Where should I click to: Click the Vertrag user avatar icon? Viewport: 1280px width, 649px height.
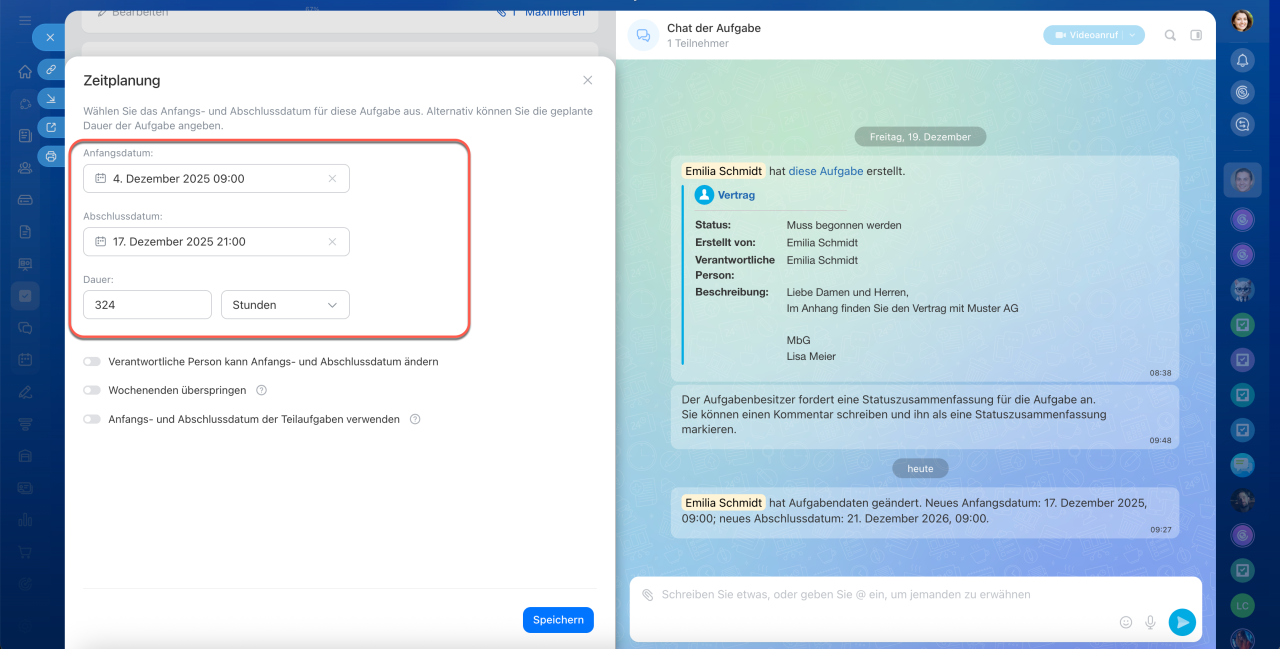705,195
